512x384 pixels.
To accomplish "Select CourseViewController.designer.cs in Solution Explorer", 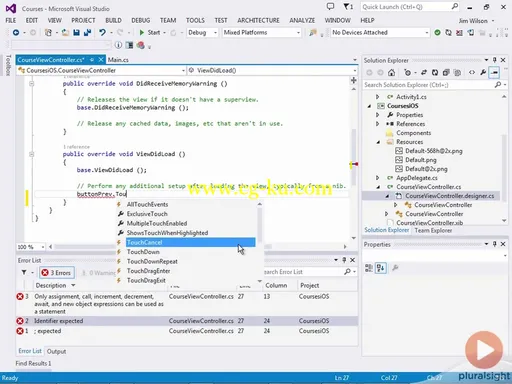I will (x=449, y=196).
